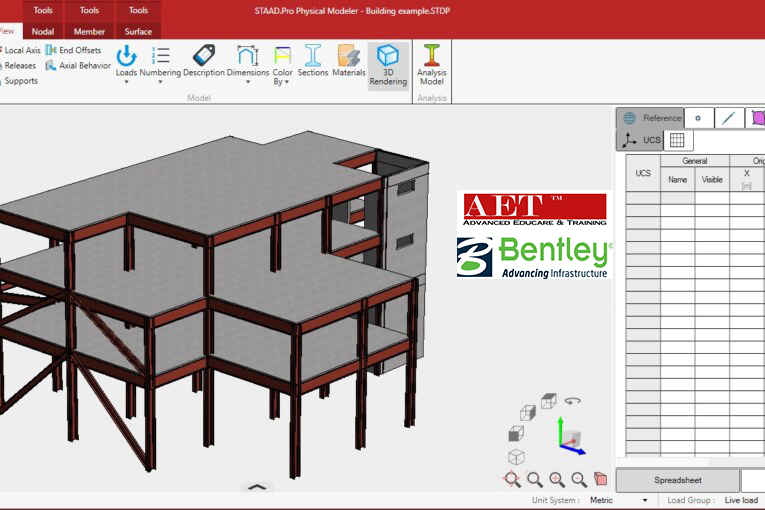Toggle Local Axis display
The height and width of the screenshot is (510, 765).
pos(21,50)
